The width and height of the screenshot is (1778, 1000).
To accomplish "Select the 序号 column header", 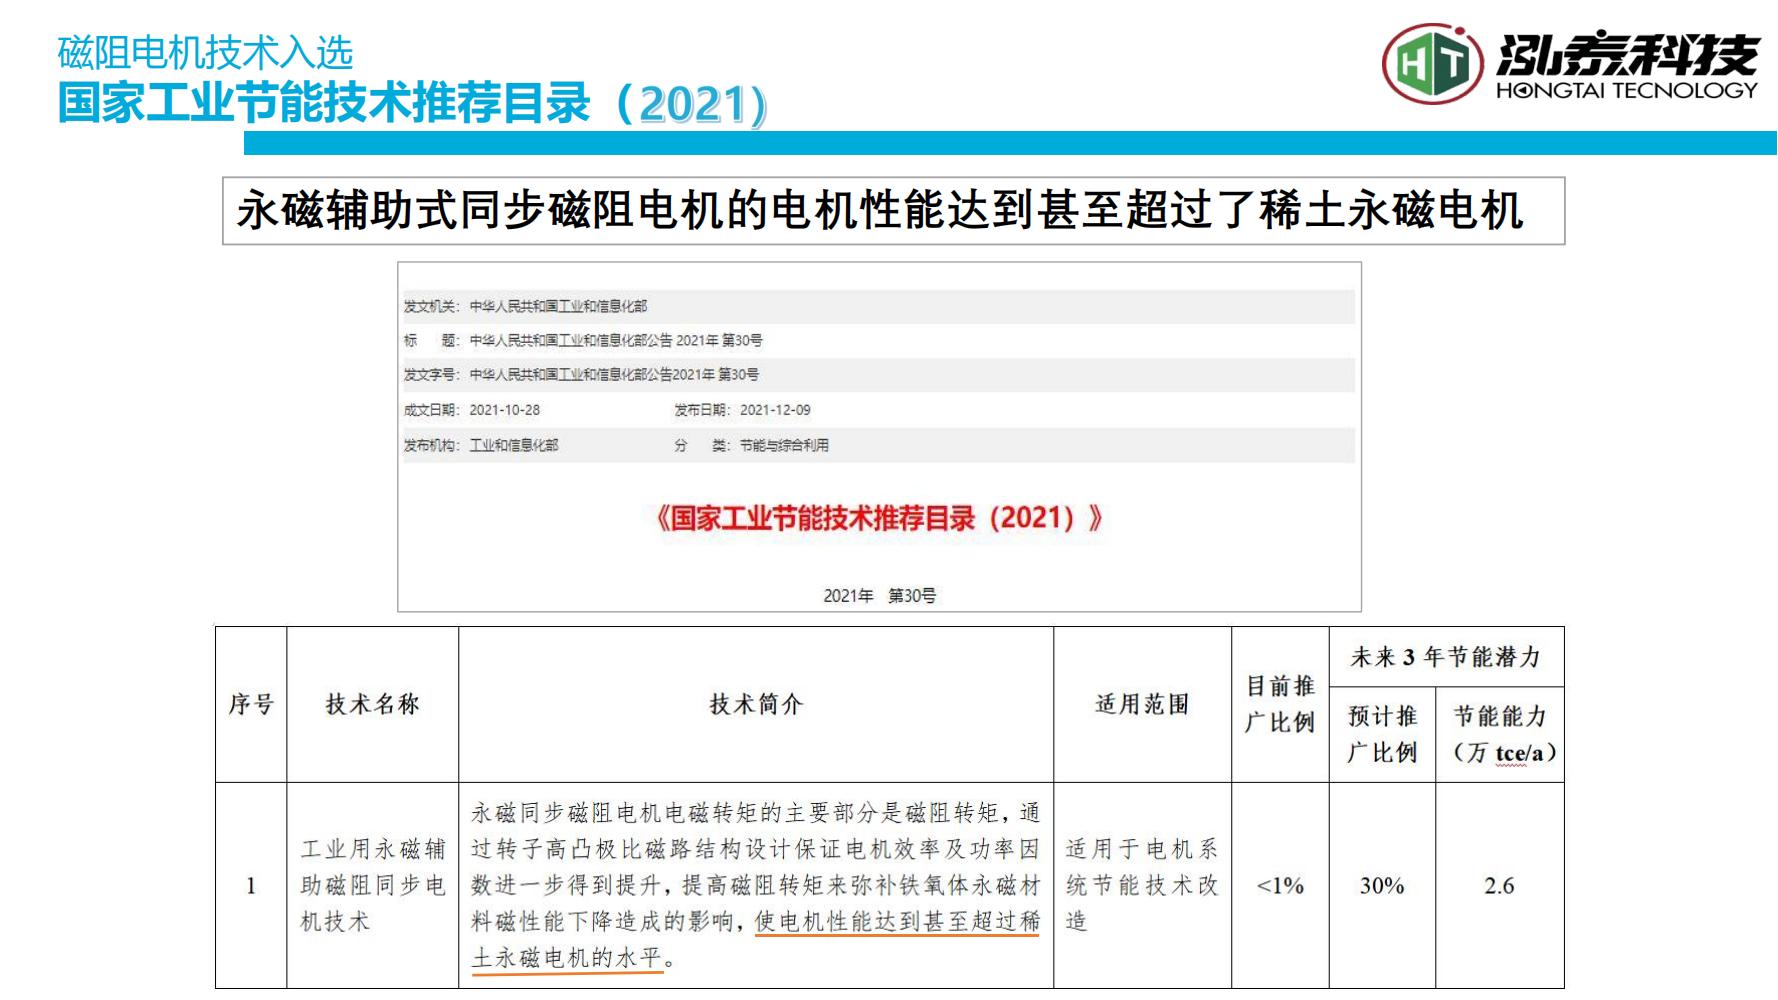I will [x=251, y=705].
